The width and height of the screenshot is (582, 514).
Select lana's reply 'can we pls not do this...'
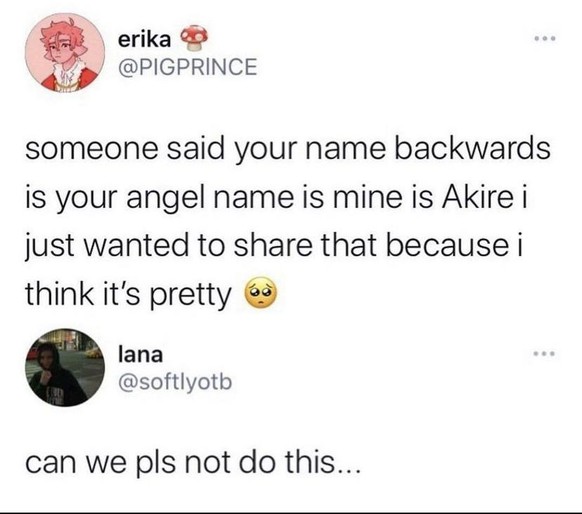click(193, 463)
